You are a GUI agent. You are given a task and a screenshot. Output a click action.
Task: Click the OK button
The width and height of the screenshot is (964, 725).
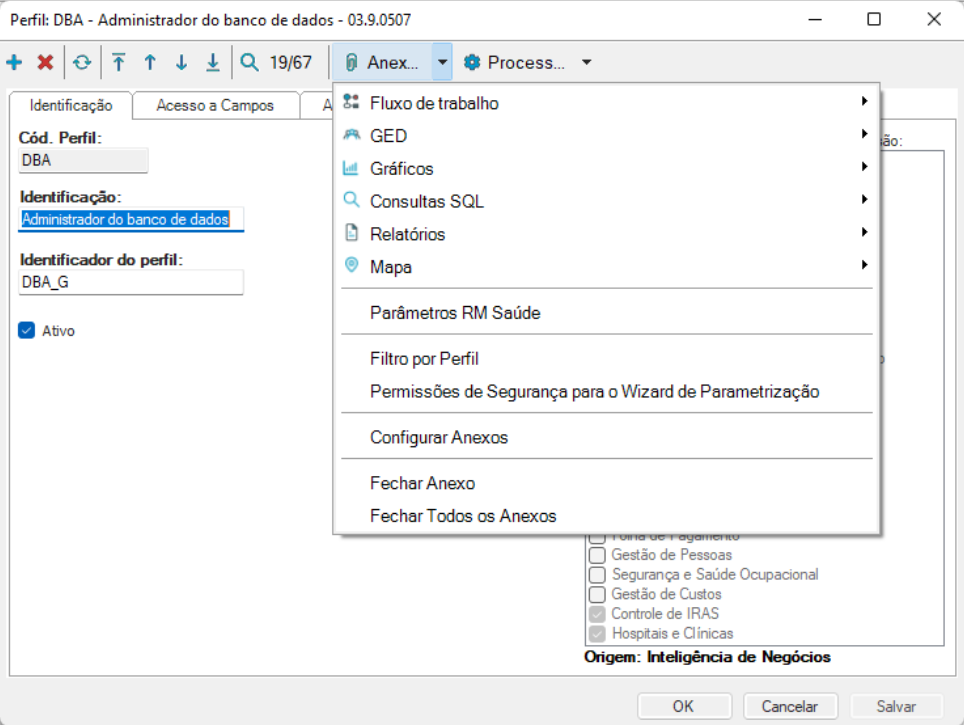[684, 707]
